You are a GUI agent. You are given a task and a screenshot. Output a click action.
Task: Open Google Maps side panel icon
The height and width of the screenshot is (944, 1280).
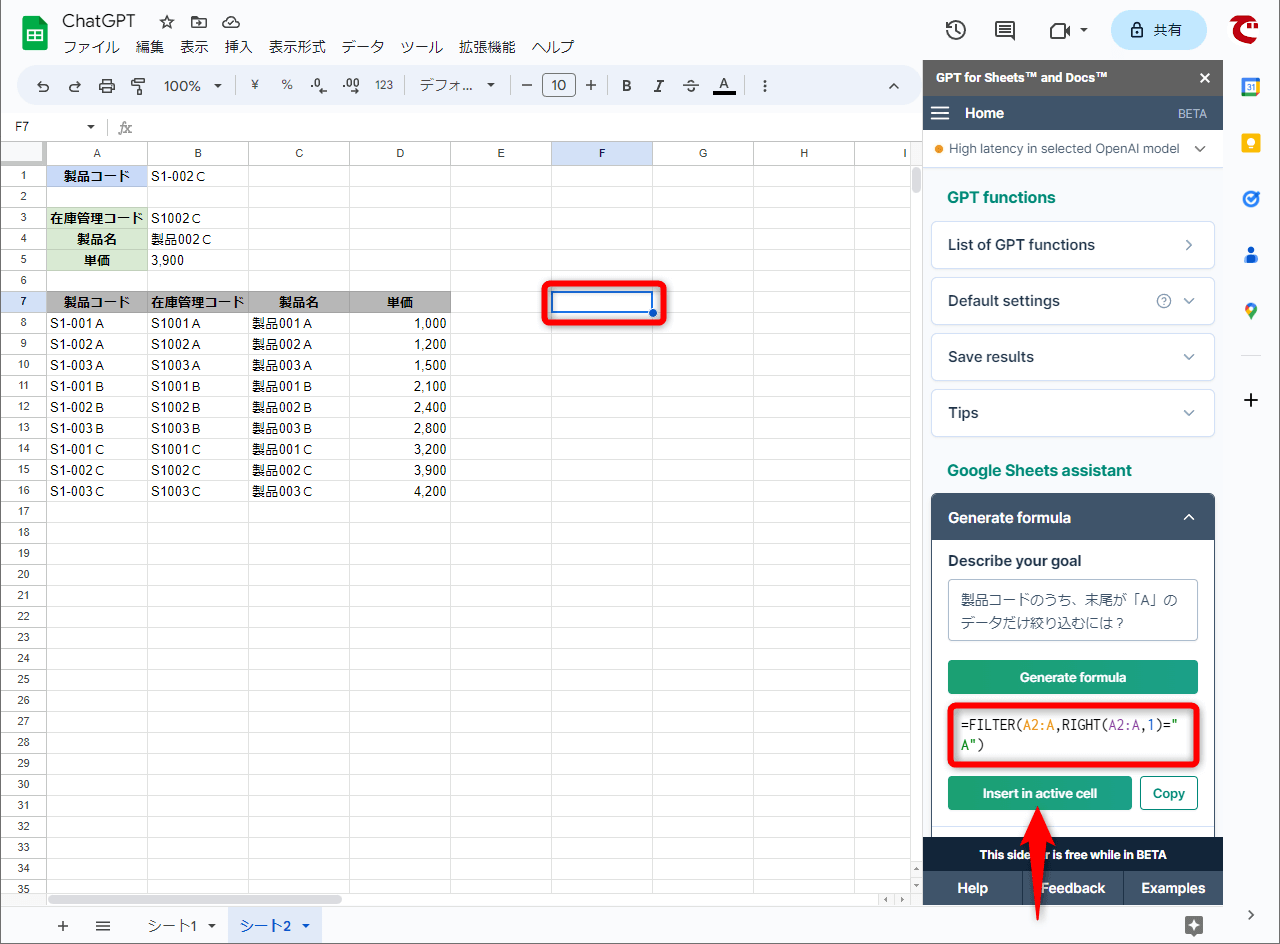click(x=1250, y=311)
